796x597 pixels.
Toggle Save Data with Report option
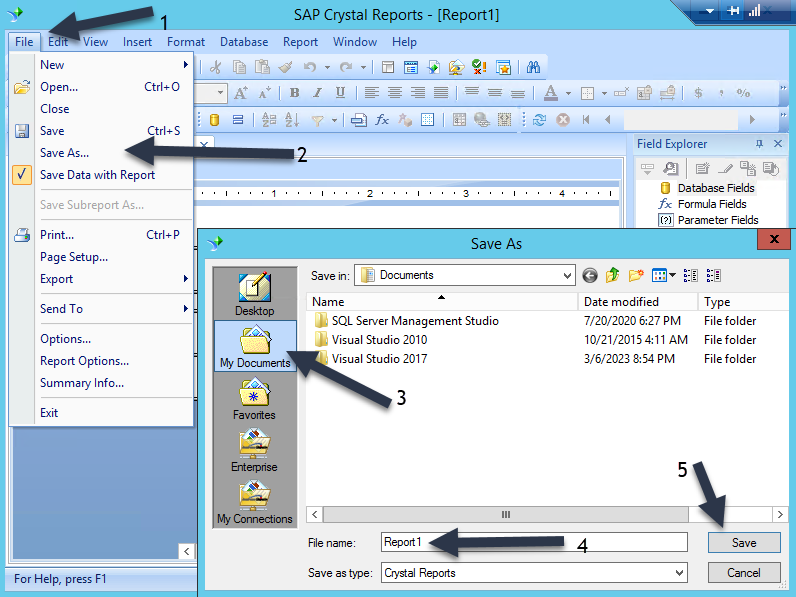[x=97, y=175]
